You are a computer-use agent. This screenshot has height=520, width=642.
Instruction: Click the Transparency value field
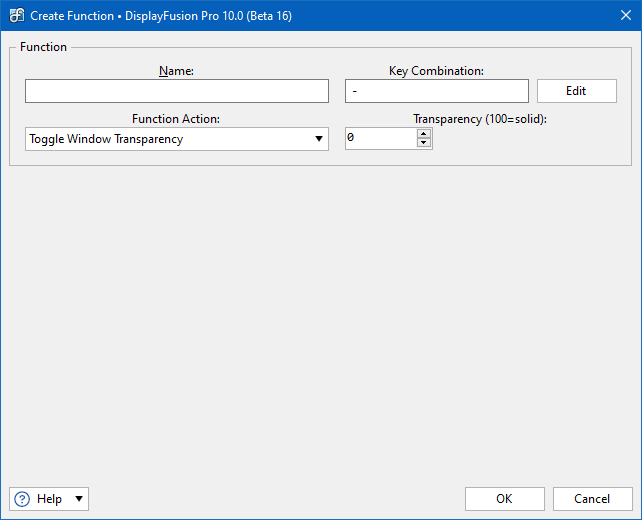click(x=381, y=138)
